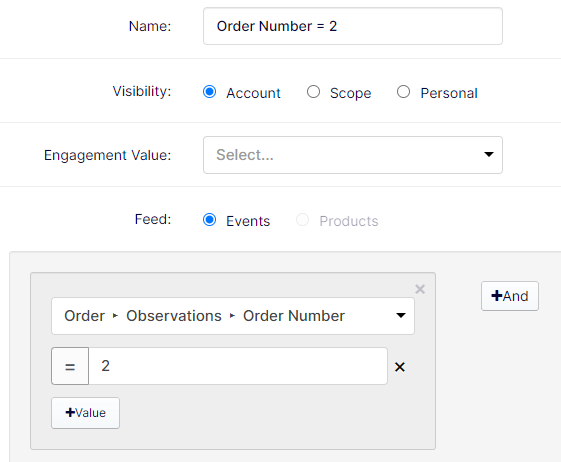
Task: Click the caret arrow of Engagement Value
Action: click(489, 154)
